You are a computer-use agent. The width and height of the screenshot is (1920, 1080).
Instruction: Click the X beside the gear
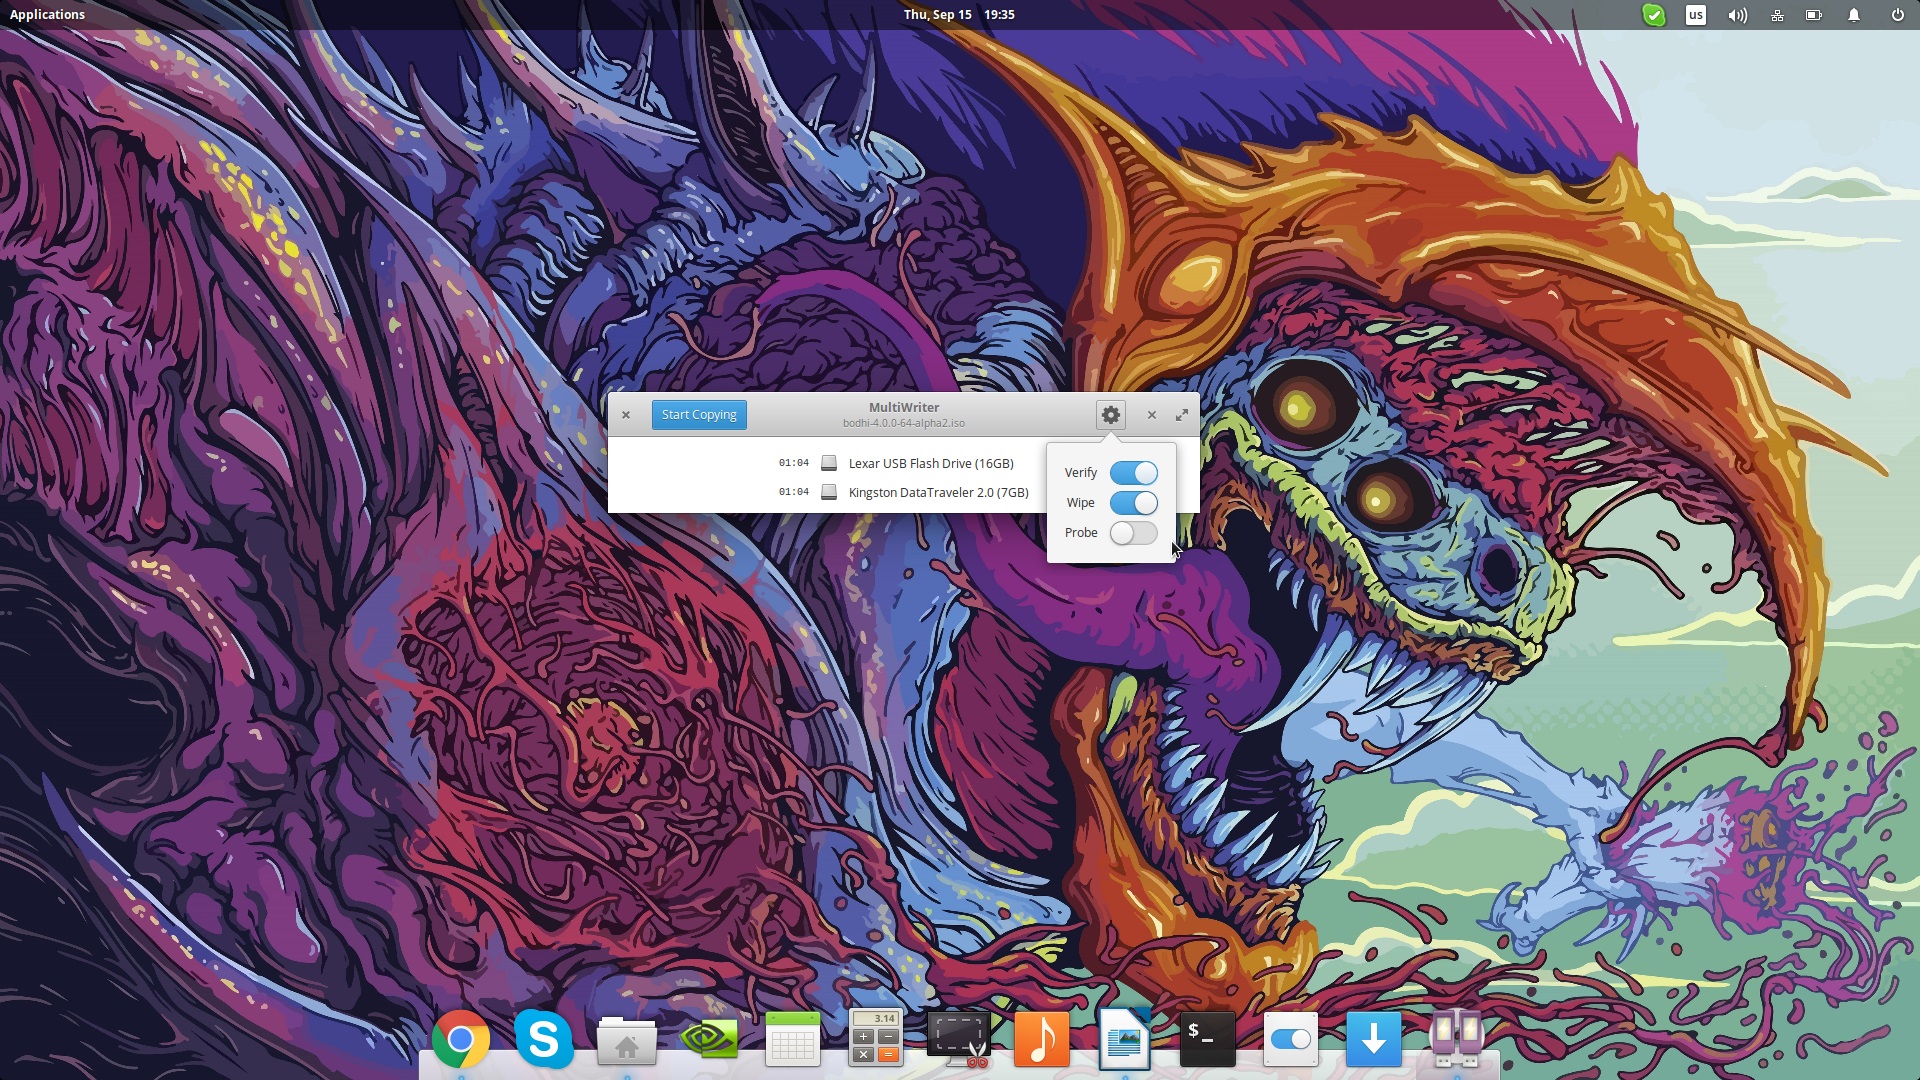click(x=1152, y=415)
